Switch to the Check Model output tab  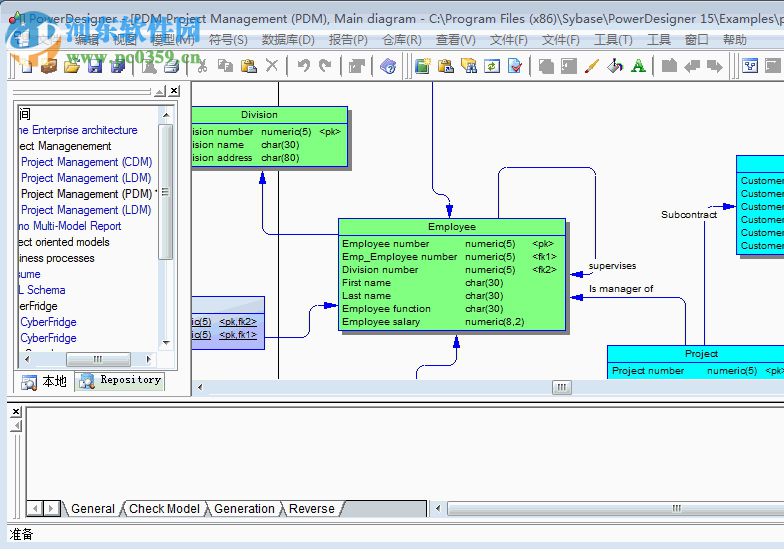164,509
